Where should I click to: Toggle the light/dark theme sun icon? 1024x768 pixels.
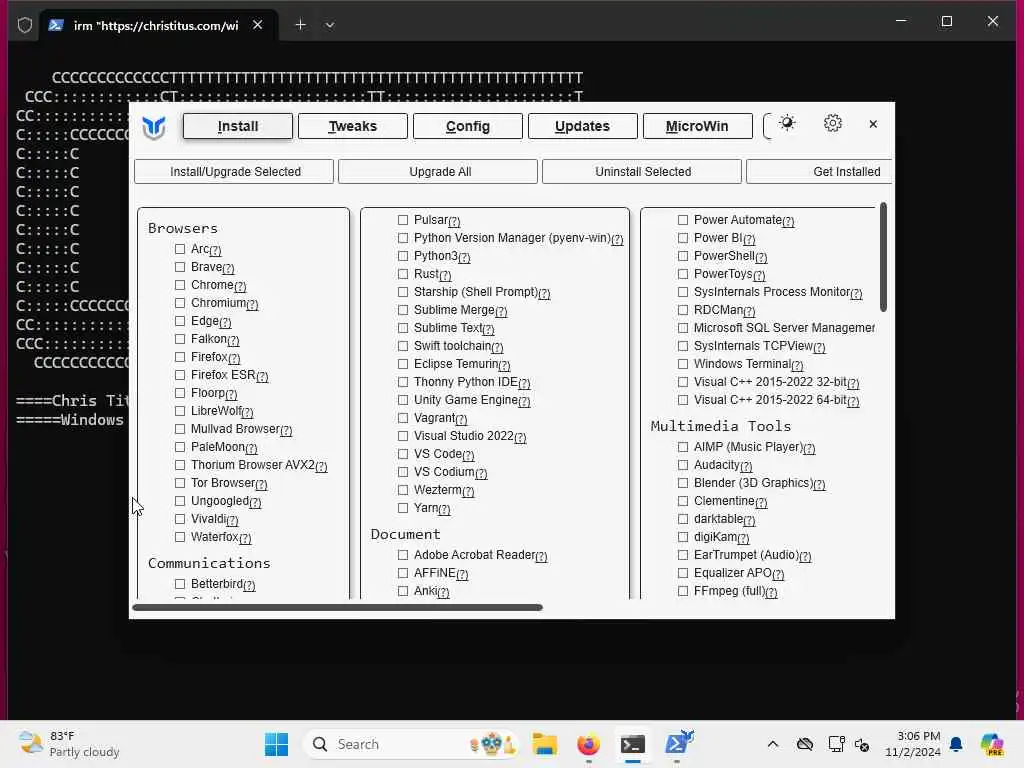[x=787, y=123]
